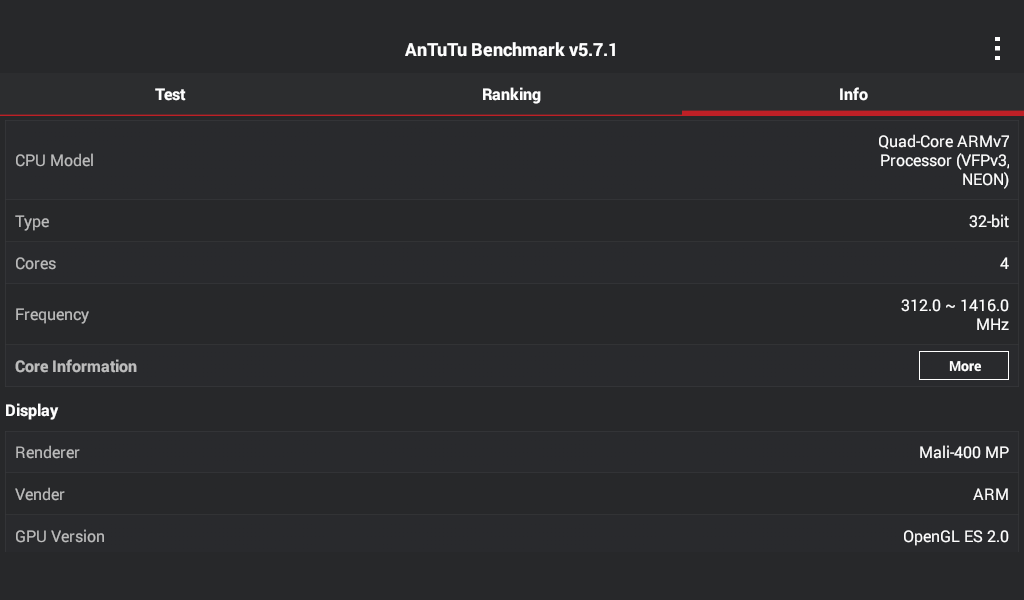The image size is (1024, 600).
Task: Tap the Vender label
Action: [41, 494]
